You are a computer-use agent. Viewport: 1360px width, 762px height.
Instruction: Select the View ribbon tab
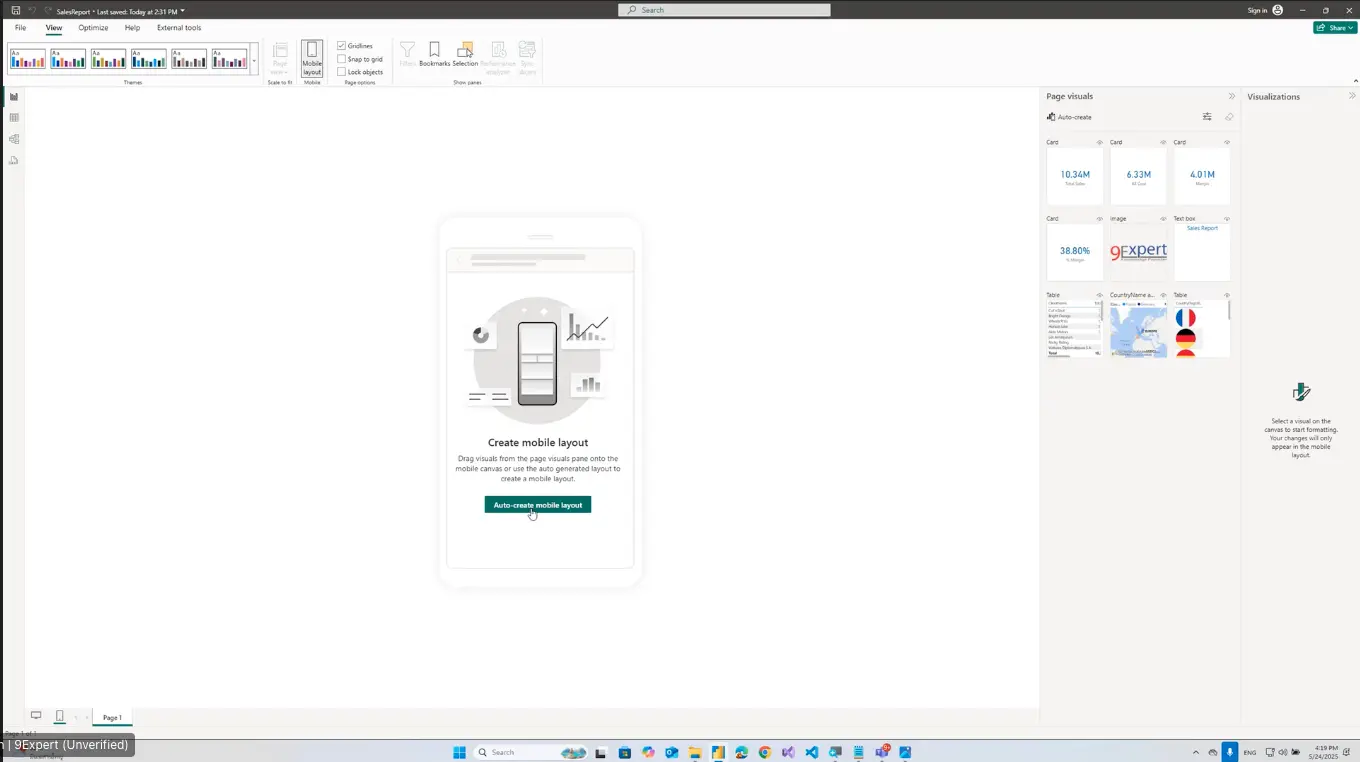53,28
